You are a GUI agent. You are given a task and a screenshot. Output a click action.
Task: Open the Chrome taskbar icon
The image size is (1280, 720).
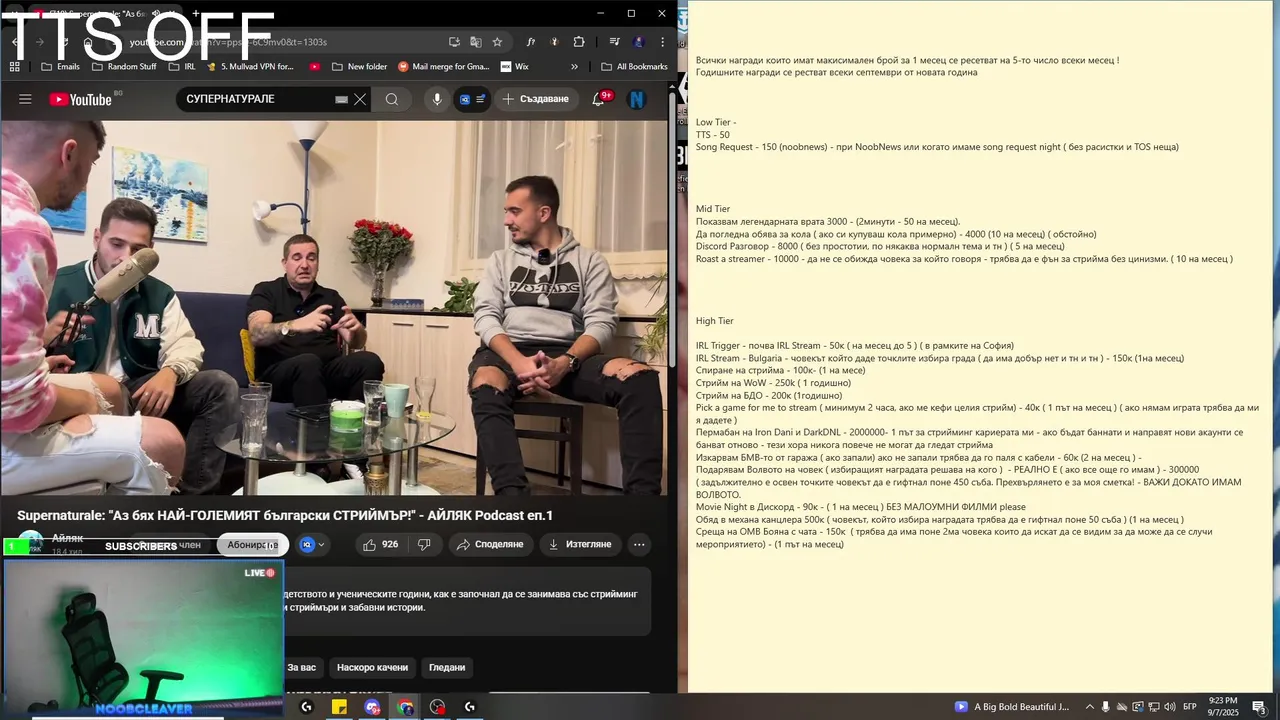(405, 707)
